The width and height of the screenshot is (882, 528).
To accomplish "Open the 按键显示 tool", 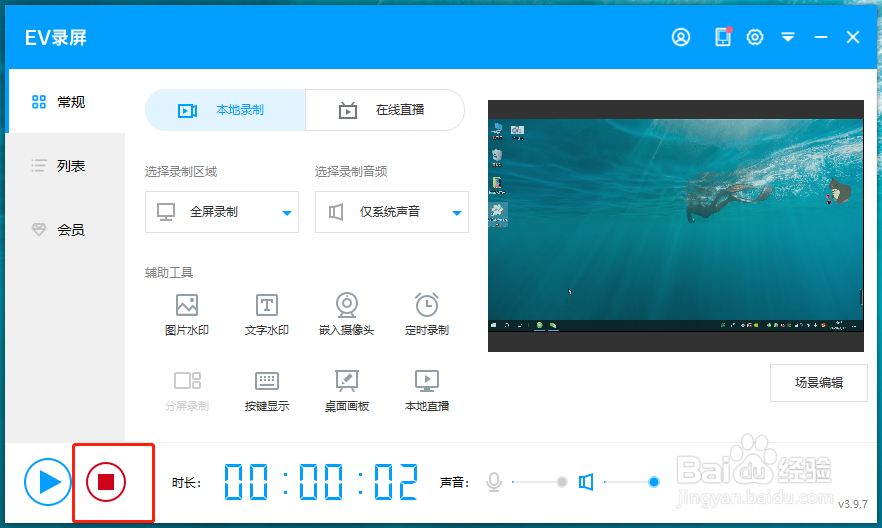I will (267, 391).
